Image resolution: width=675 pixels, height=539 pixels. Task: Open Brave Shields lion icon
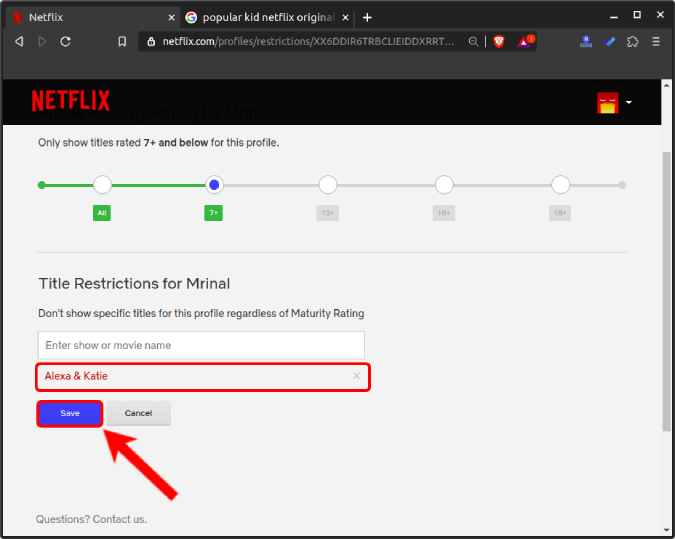point(499,42)
